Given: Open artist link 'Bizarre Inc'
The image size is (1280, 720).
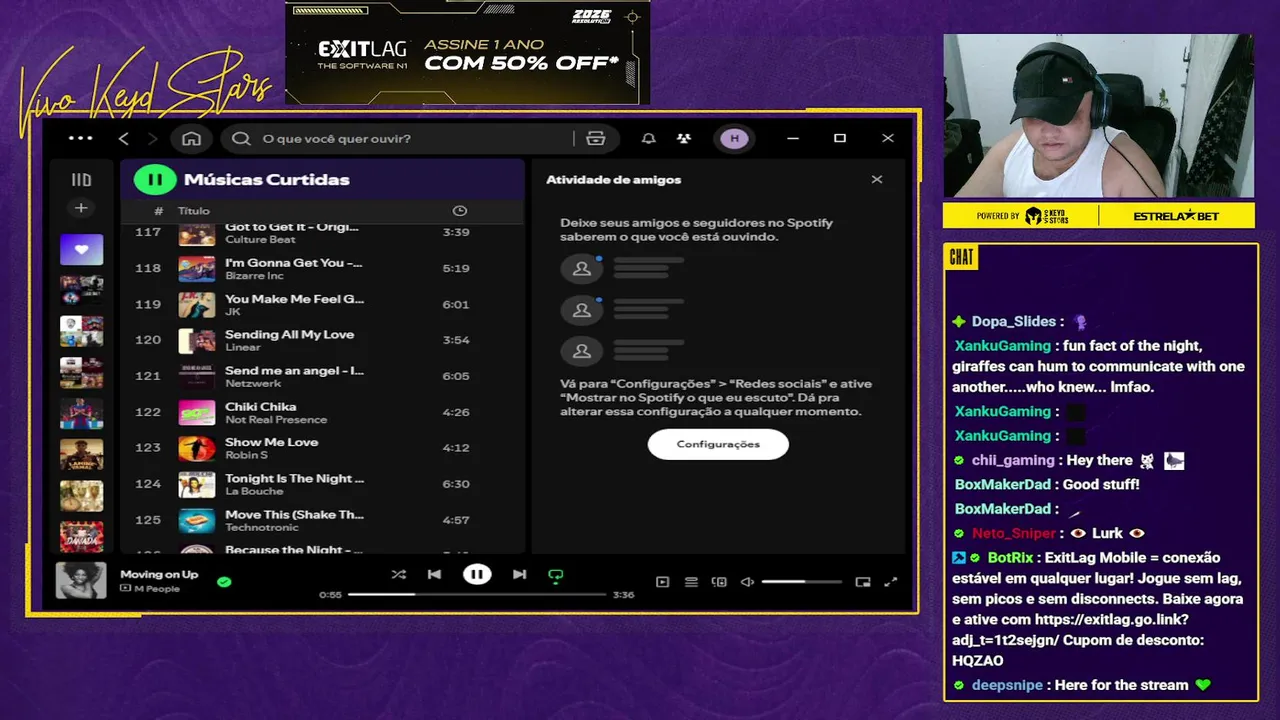Looking at the screenshot, I should point(254,276).
